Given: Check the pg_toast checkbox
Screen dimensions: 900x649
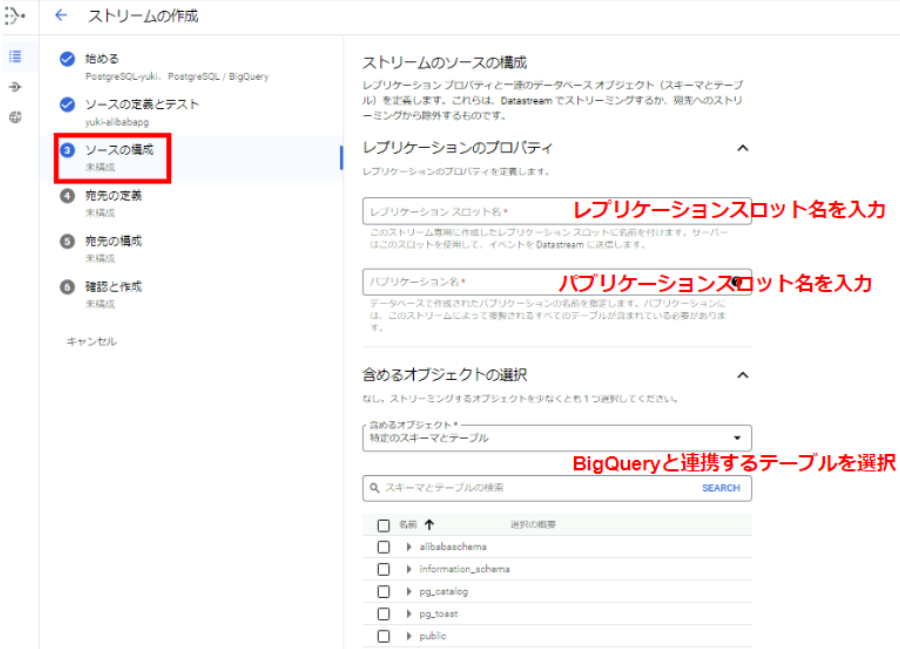Looking at the screenshot, I should 383,614.
